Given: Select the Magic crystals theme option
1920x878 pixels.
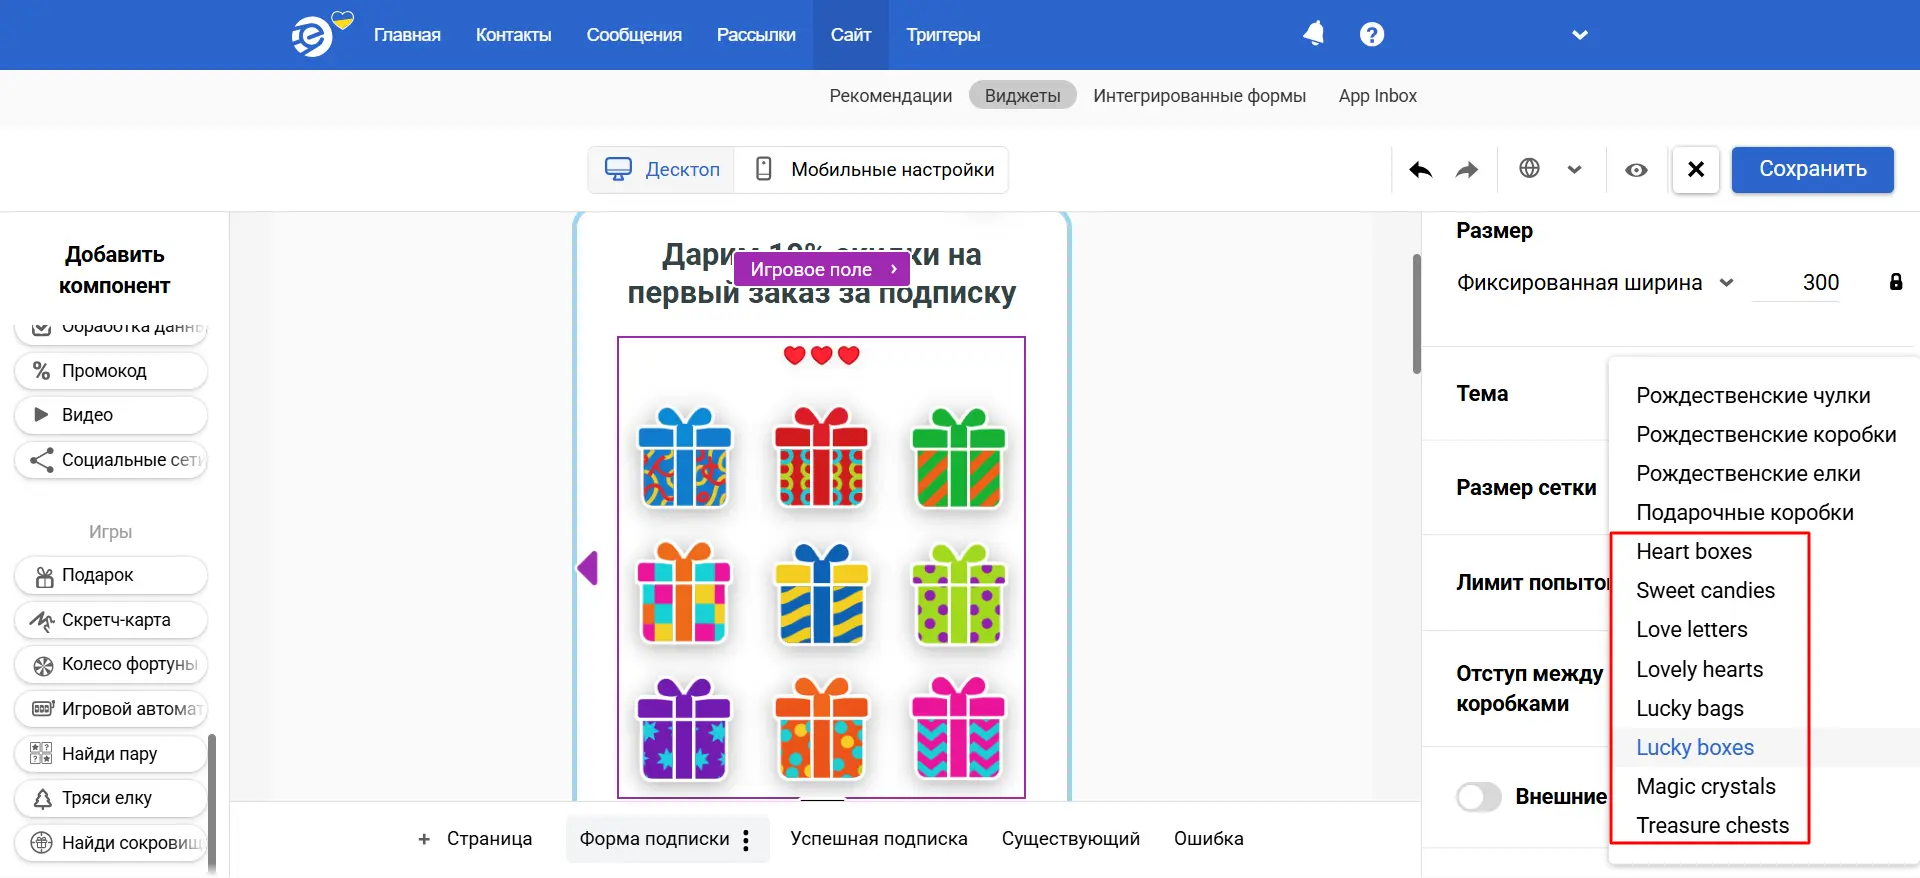Looking at the screenshot, I should (x=1705, y=787).
